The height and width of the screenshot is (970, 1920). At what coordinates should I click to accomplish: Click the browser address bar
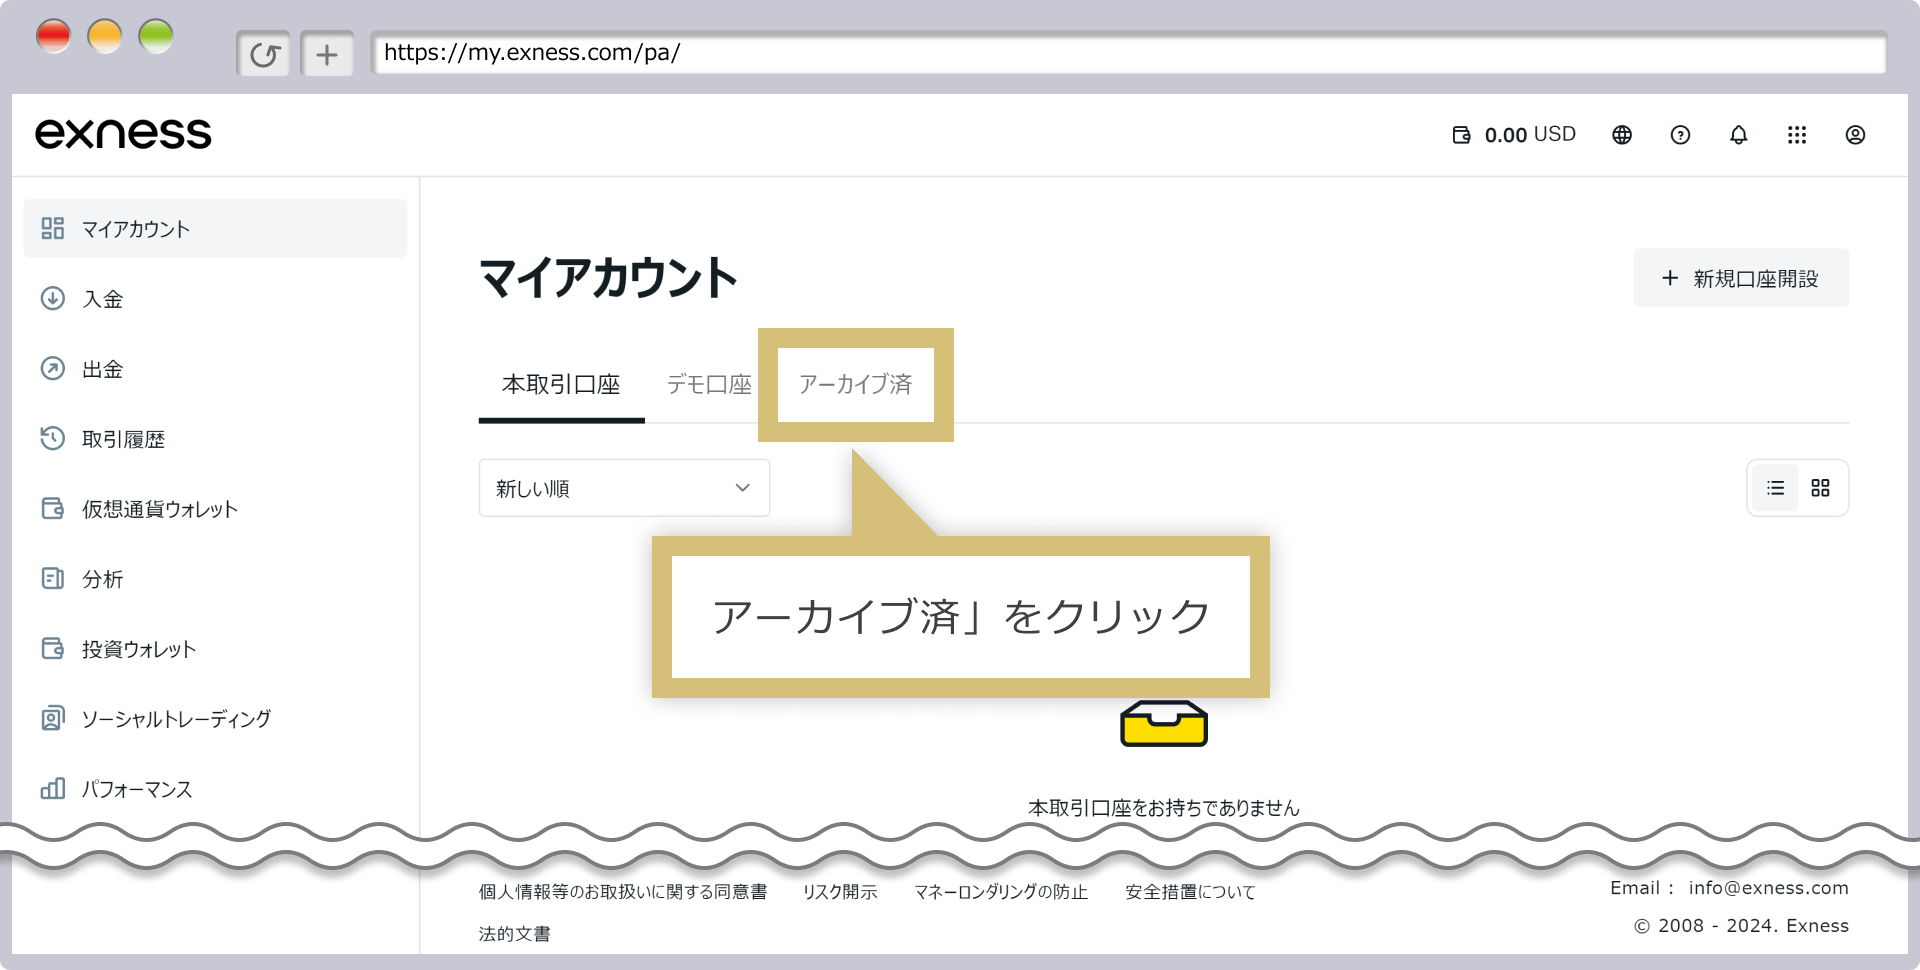click(1128, 53)
